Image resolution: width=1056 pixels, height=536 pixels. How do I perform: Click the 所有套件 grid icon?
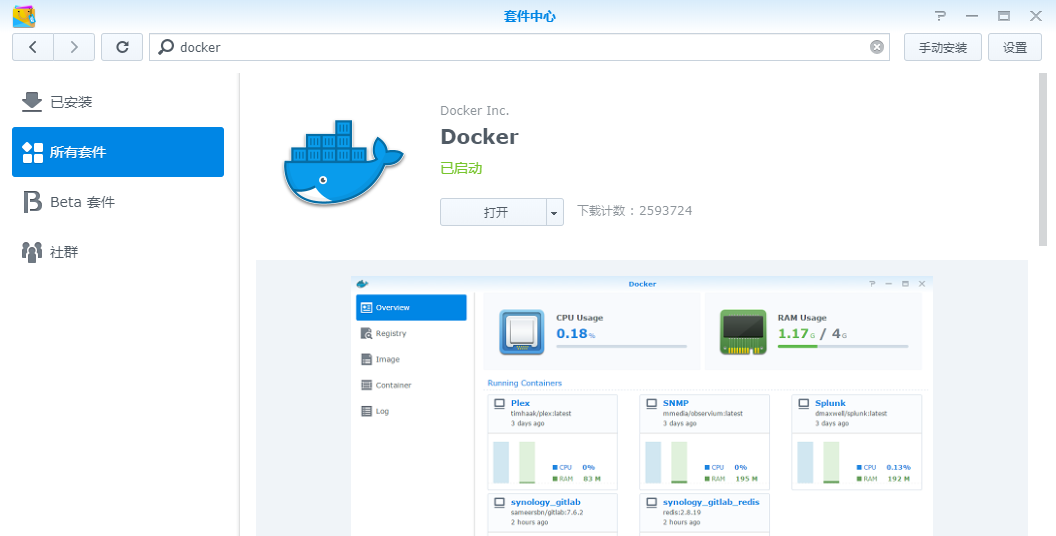tap(32, 152)
